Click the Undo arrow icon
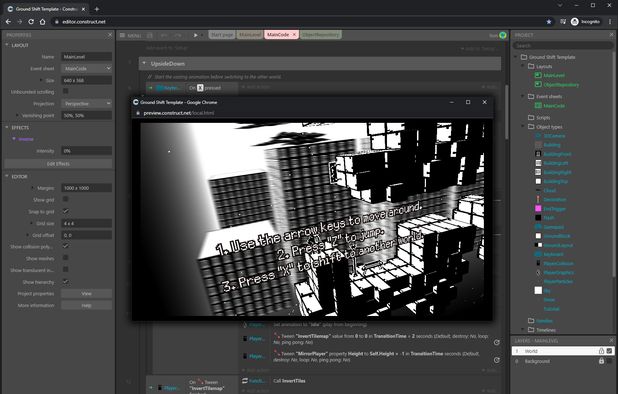This screenshot has height=394, width=618. [164, 35]
